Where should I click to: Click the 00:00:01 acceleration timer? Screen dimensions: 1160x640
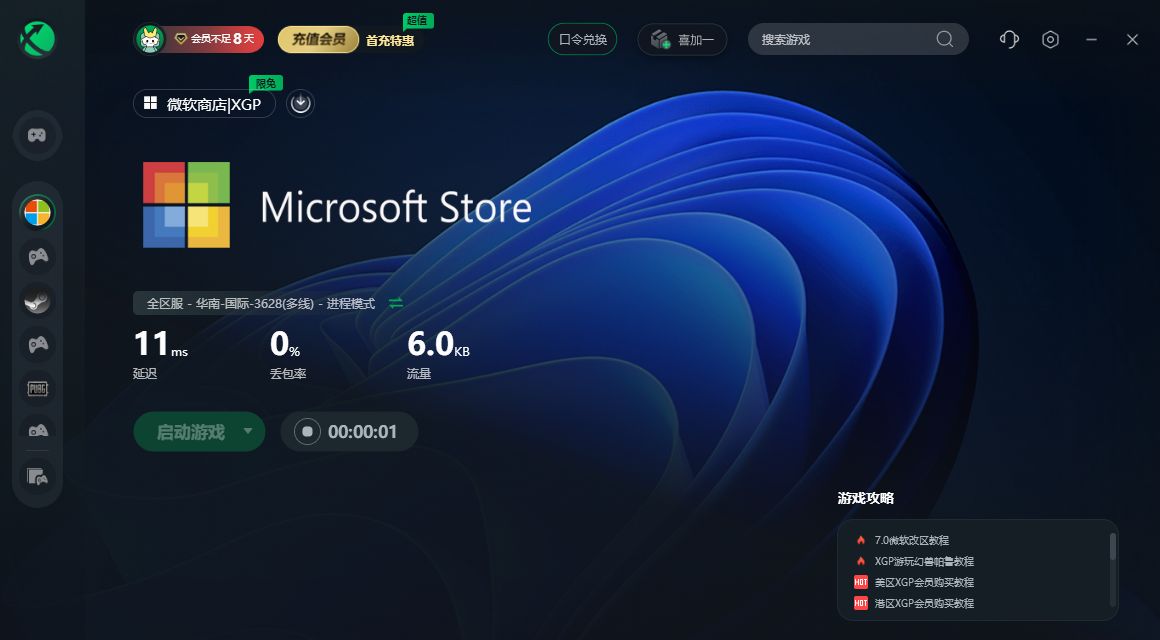tap(362, 432)
